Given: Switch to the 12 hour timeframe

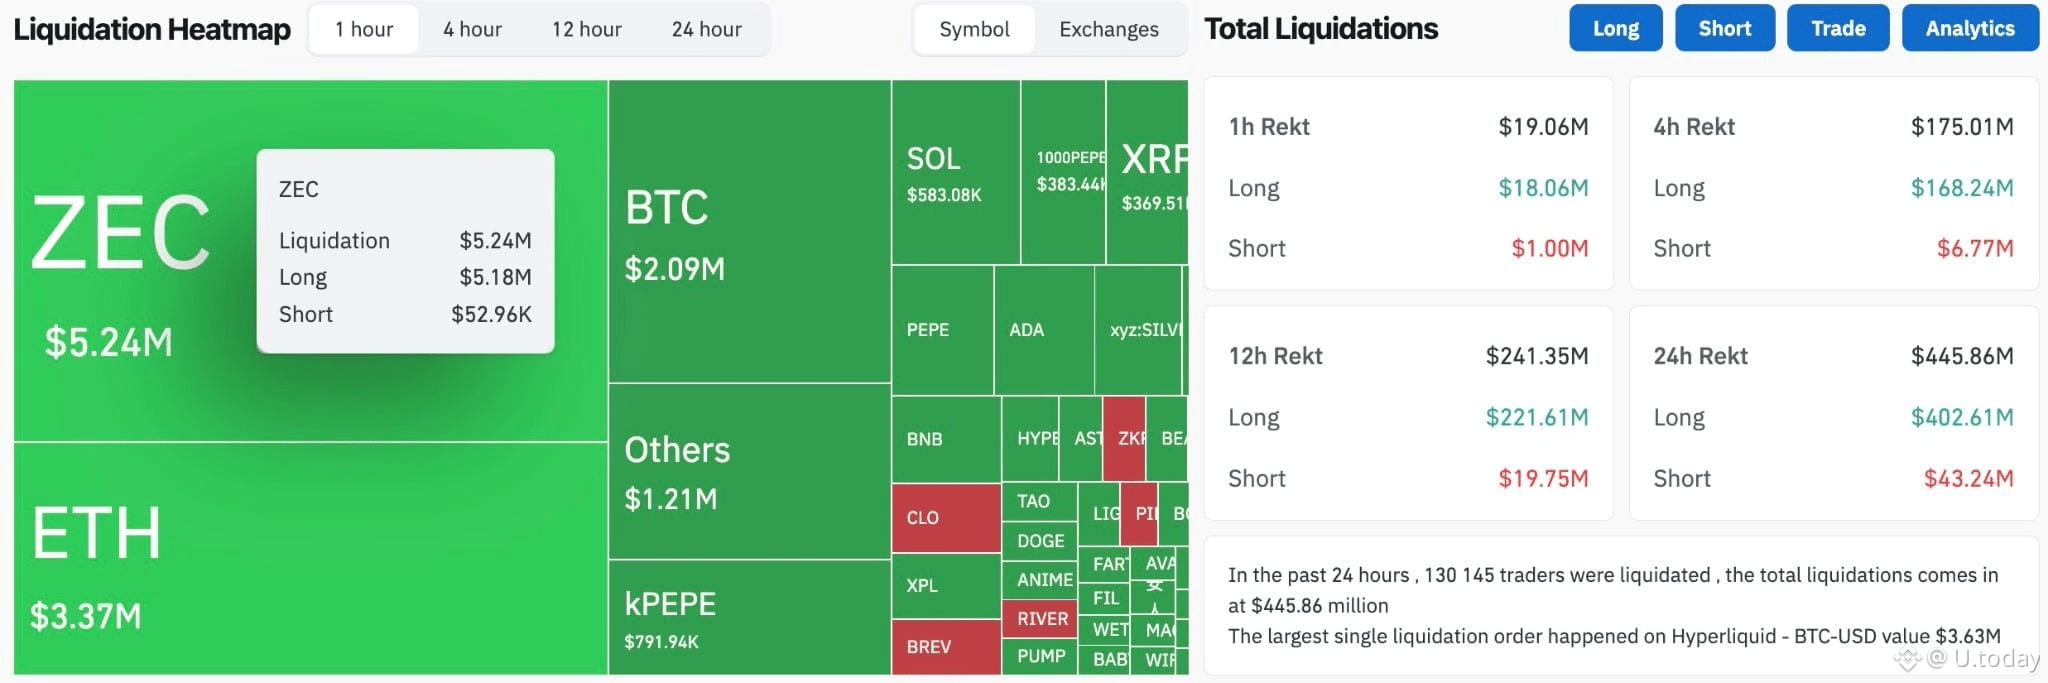Looking at the screenshot, I should tap(586, 30).
